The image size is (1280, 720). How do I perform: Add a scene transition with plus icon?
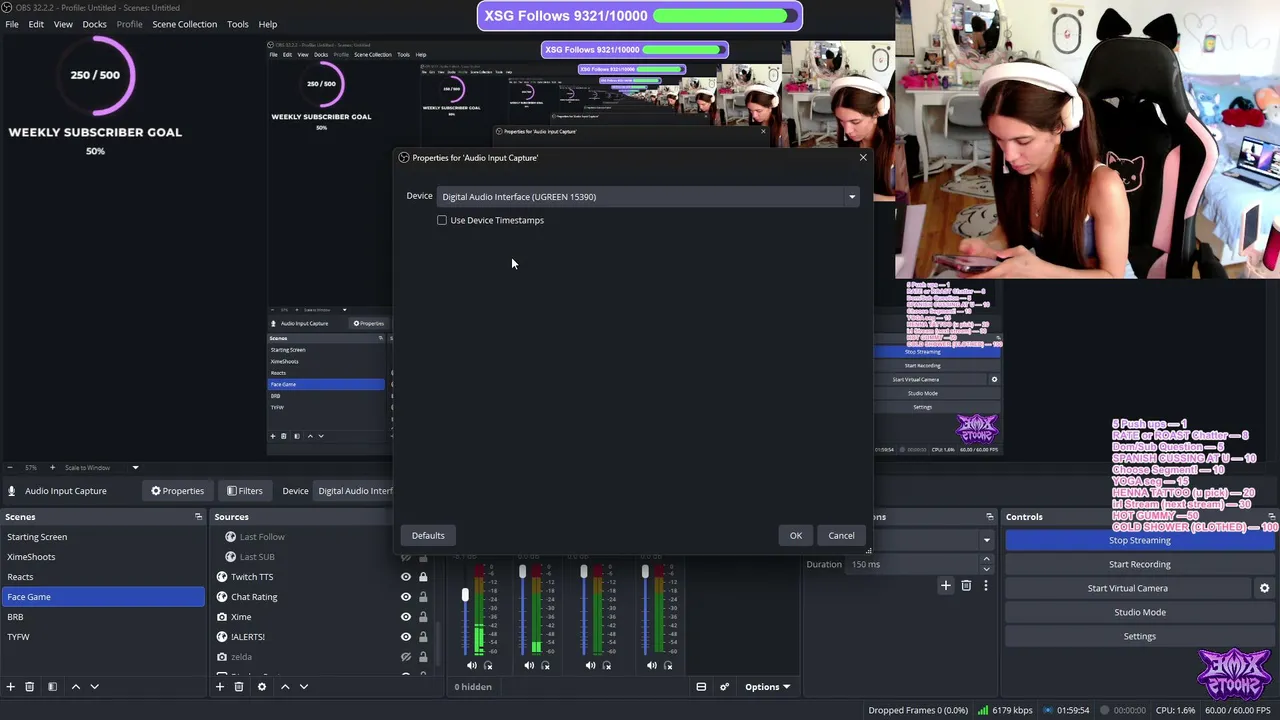(946, 585)
